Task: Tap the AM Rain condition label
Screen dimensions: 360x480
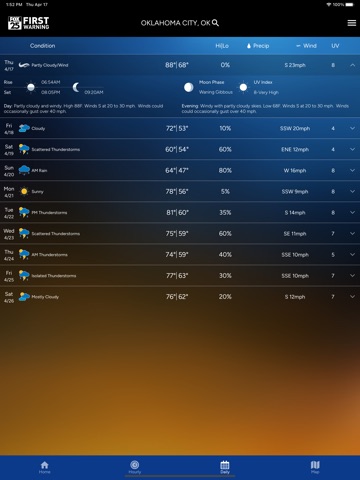Action: click(x=39, y=170)
